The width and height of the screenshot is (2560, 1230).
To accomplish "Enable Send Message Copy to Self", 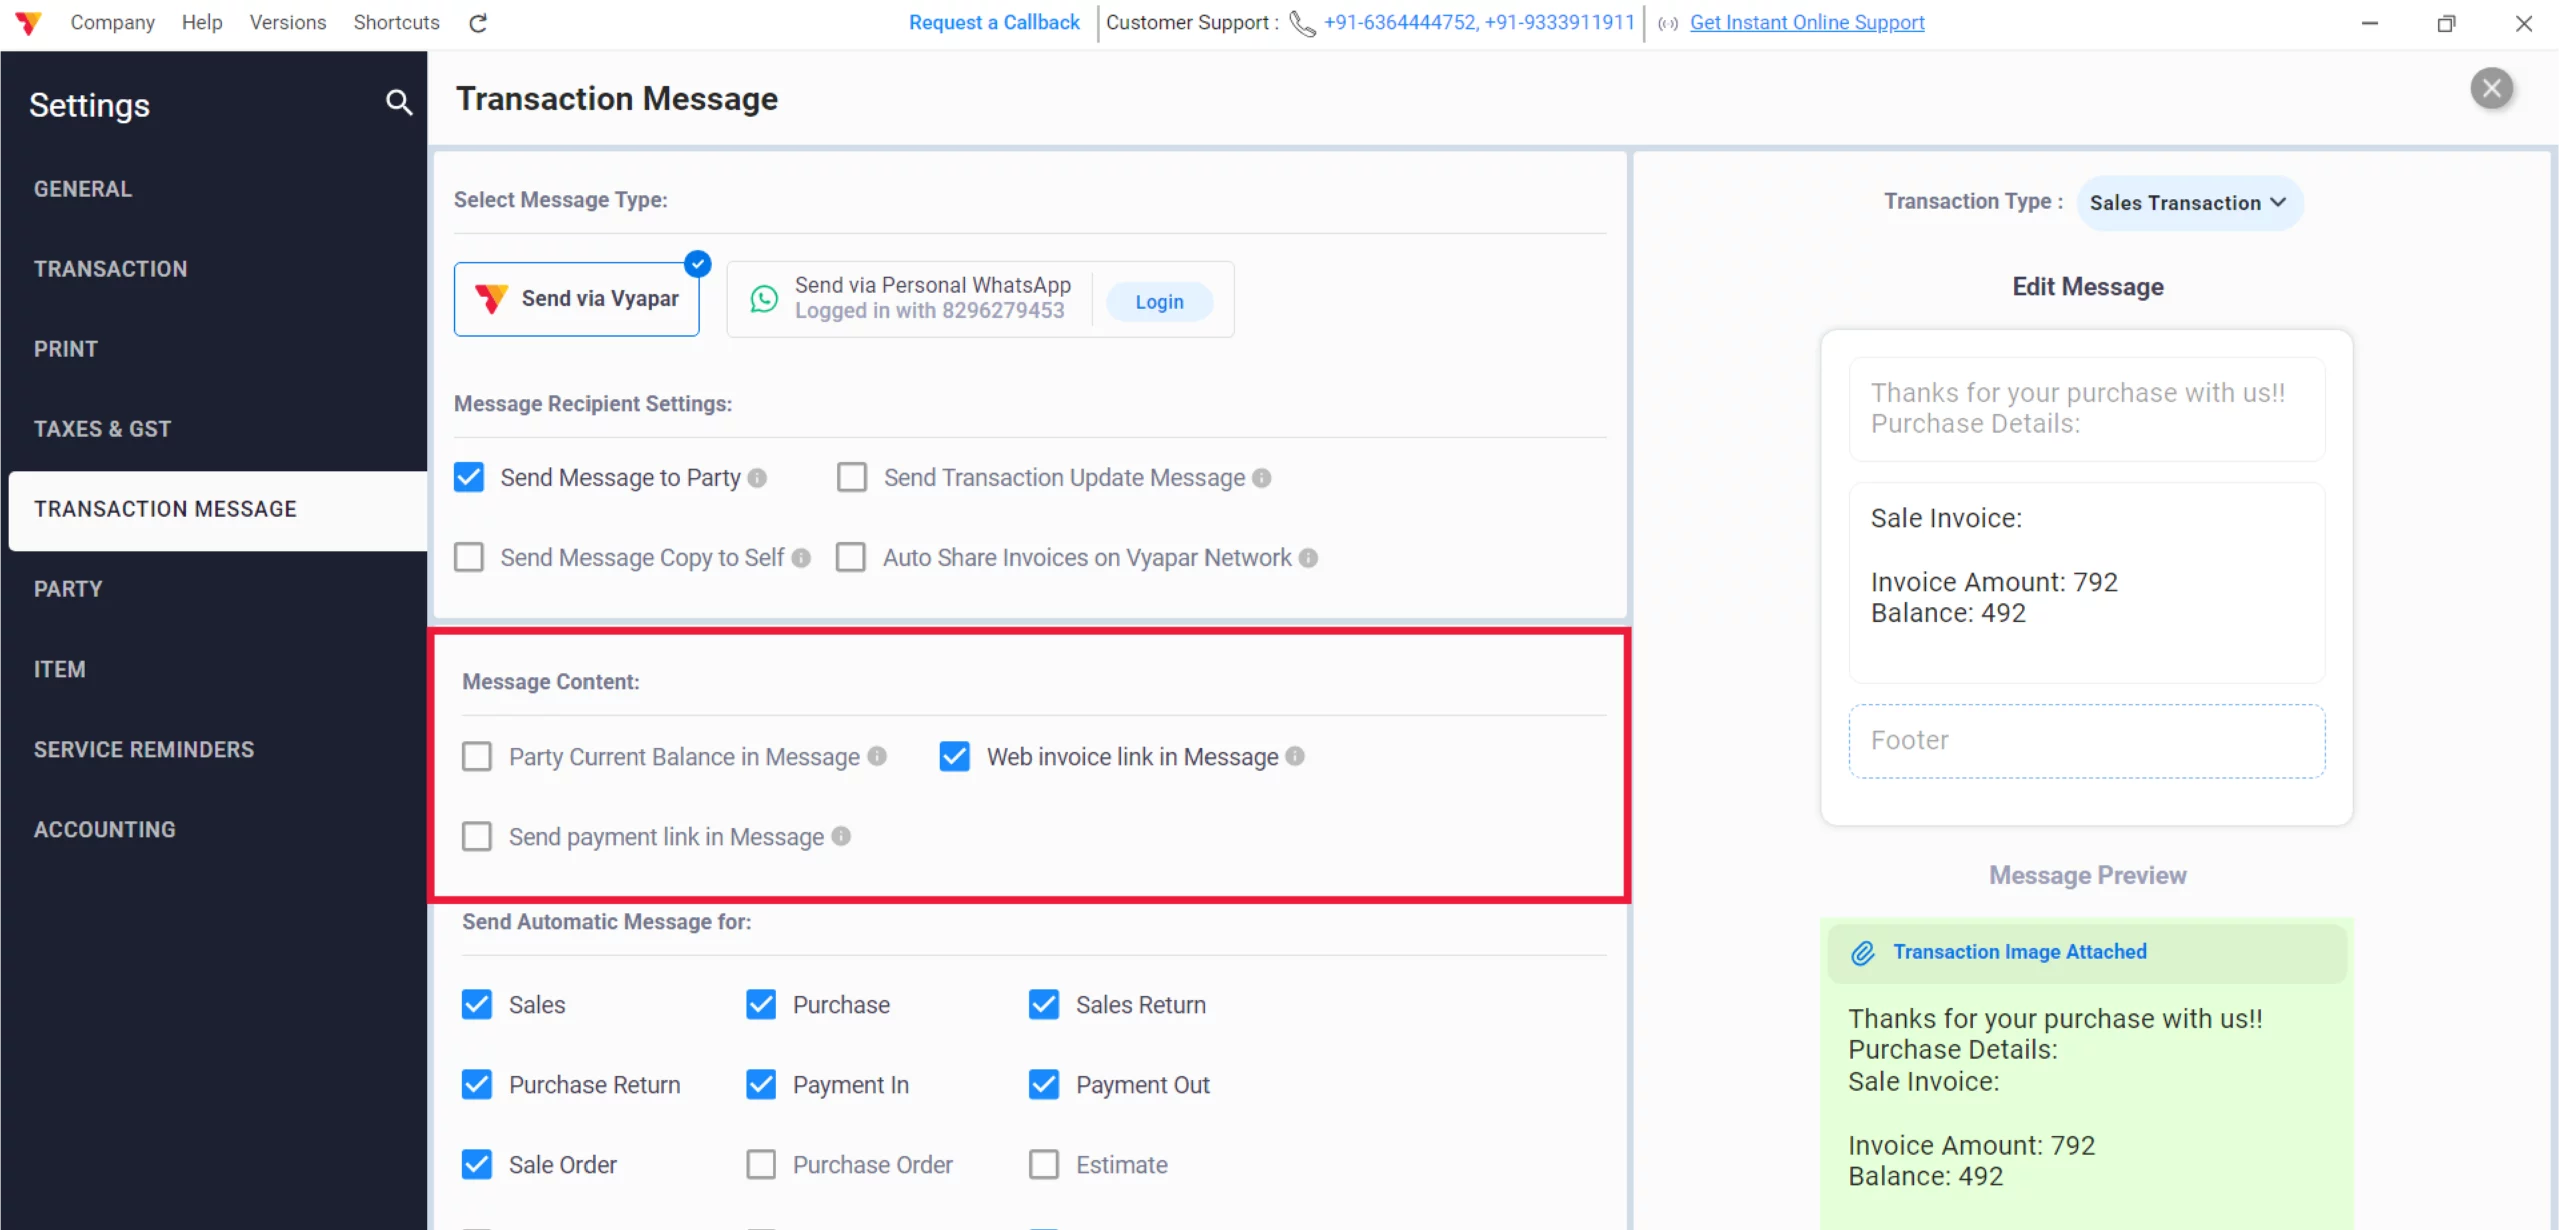I will pyautogui.click(x=469, y=557).
